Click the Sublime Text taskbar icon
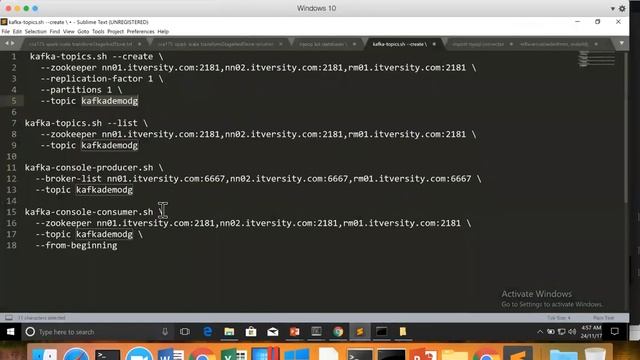This screenshot has height=360, width=640. pyautogui.click(x=360, y=332)
